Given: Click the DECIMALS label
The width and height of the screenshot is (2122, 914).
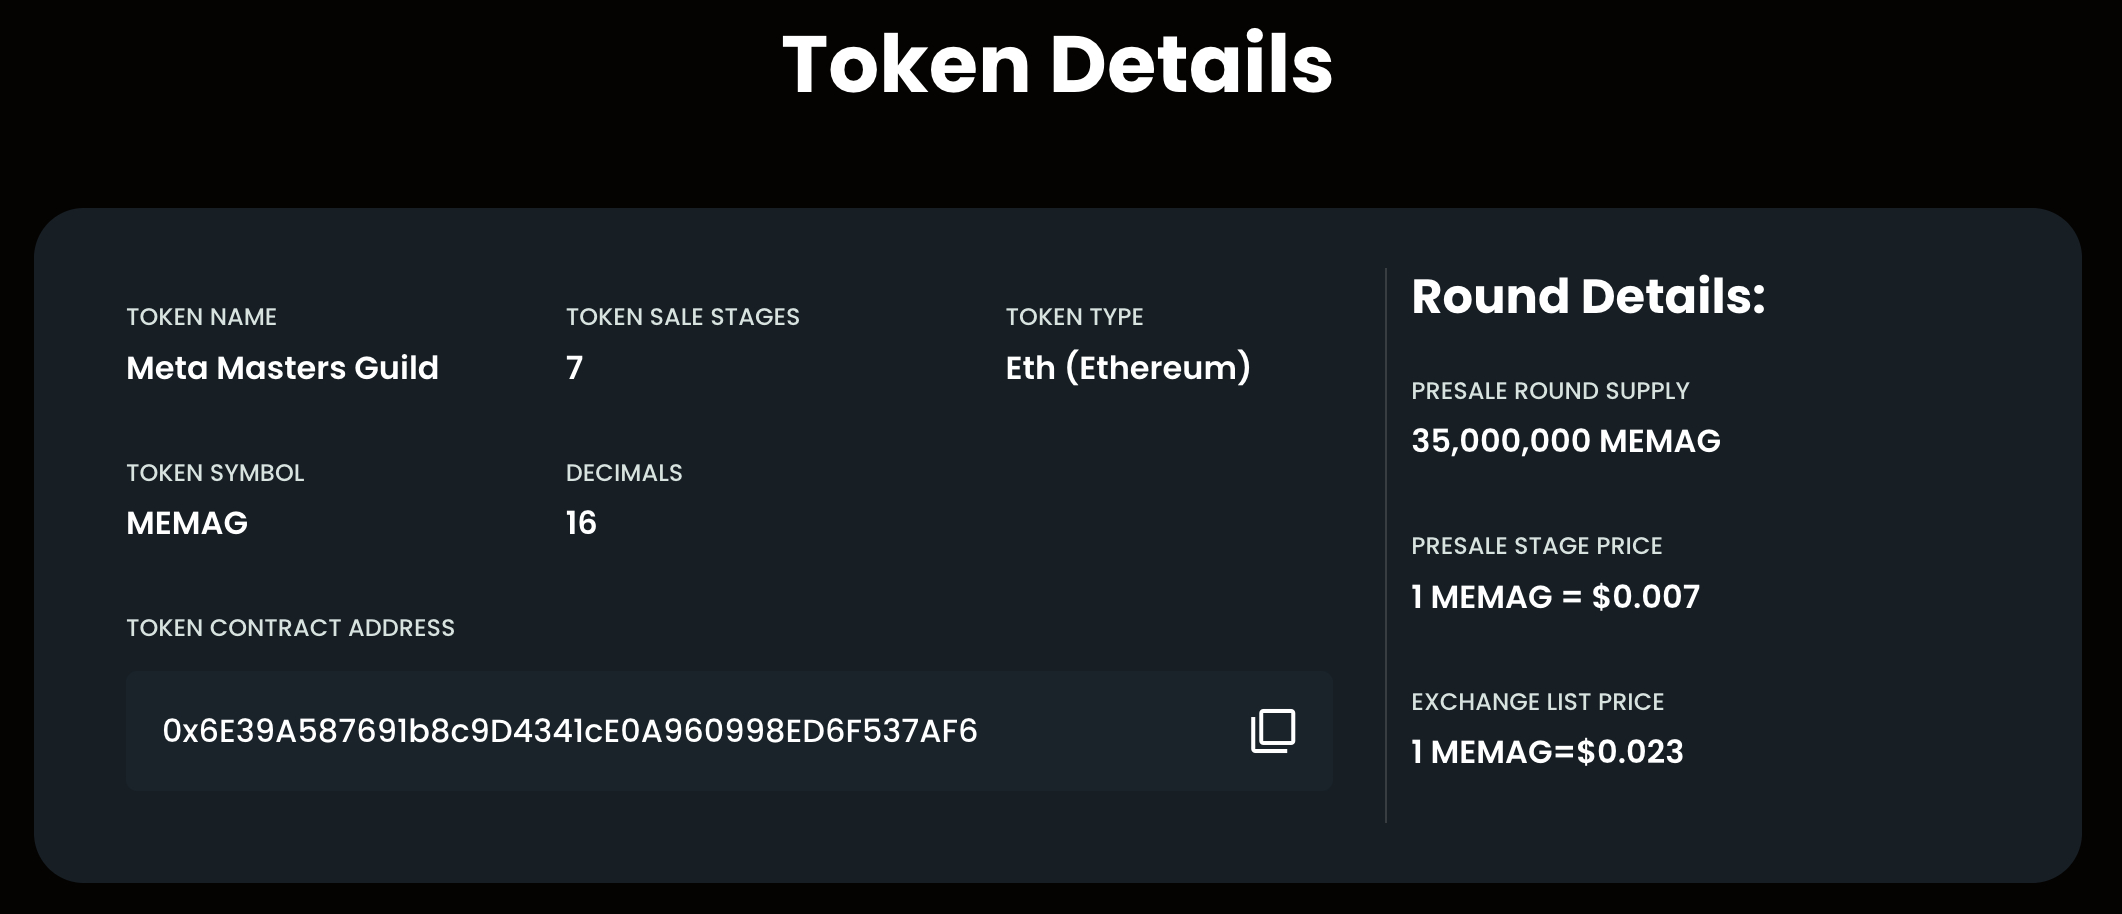Looking at the screenshot, I should 624,473.
